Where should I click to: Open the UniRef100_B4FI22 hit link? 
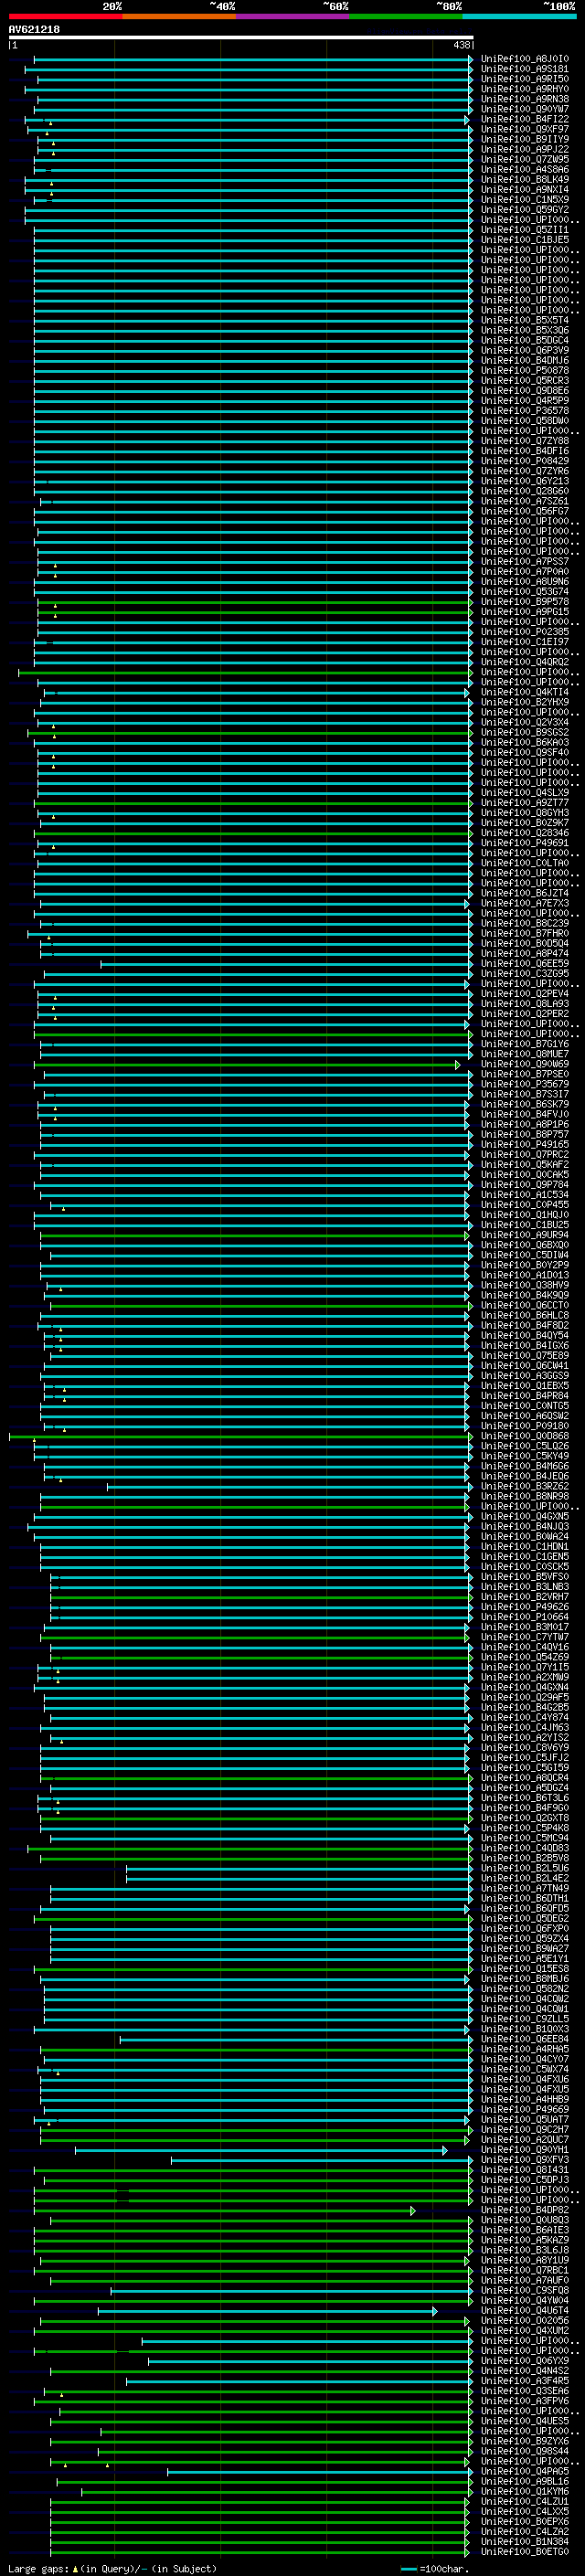tap(524, 119)
